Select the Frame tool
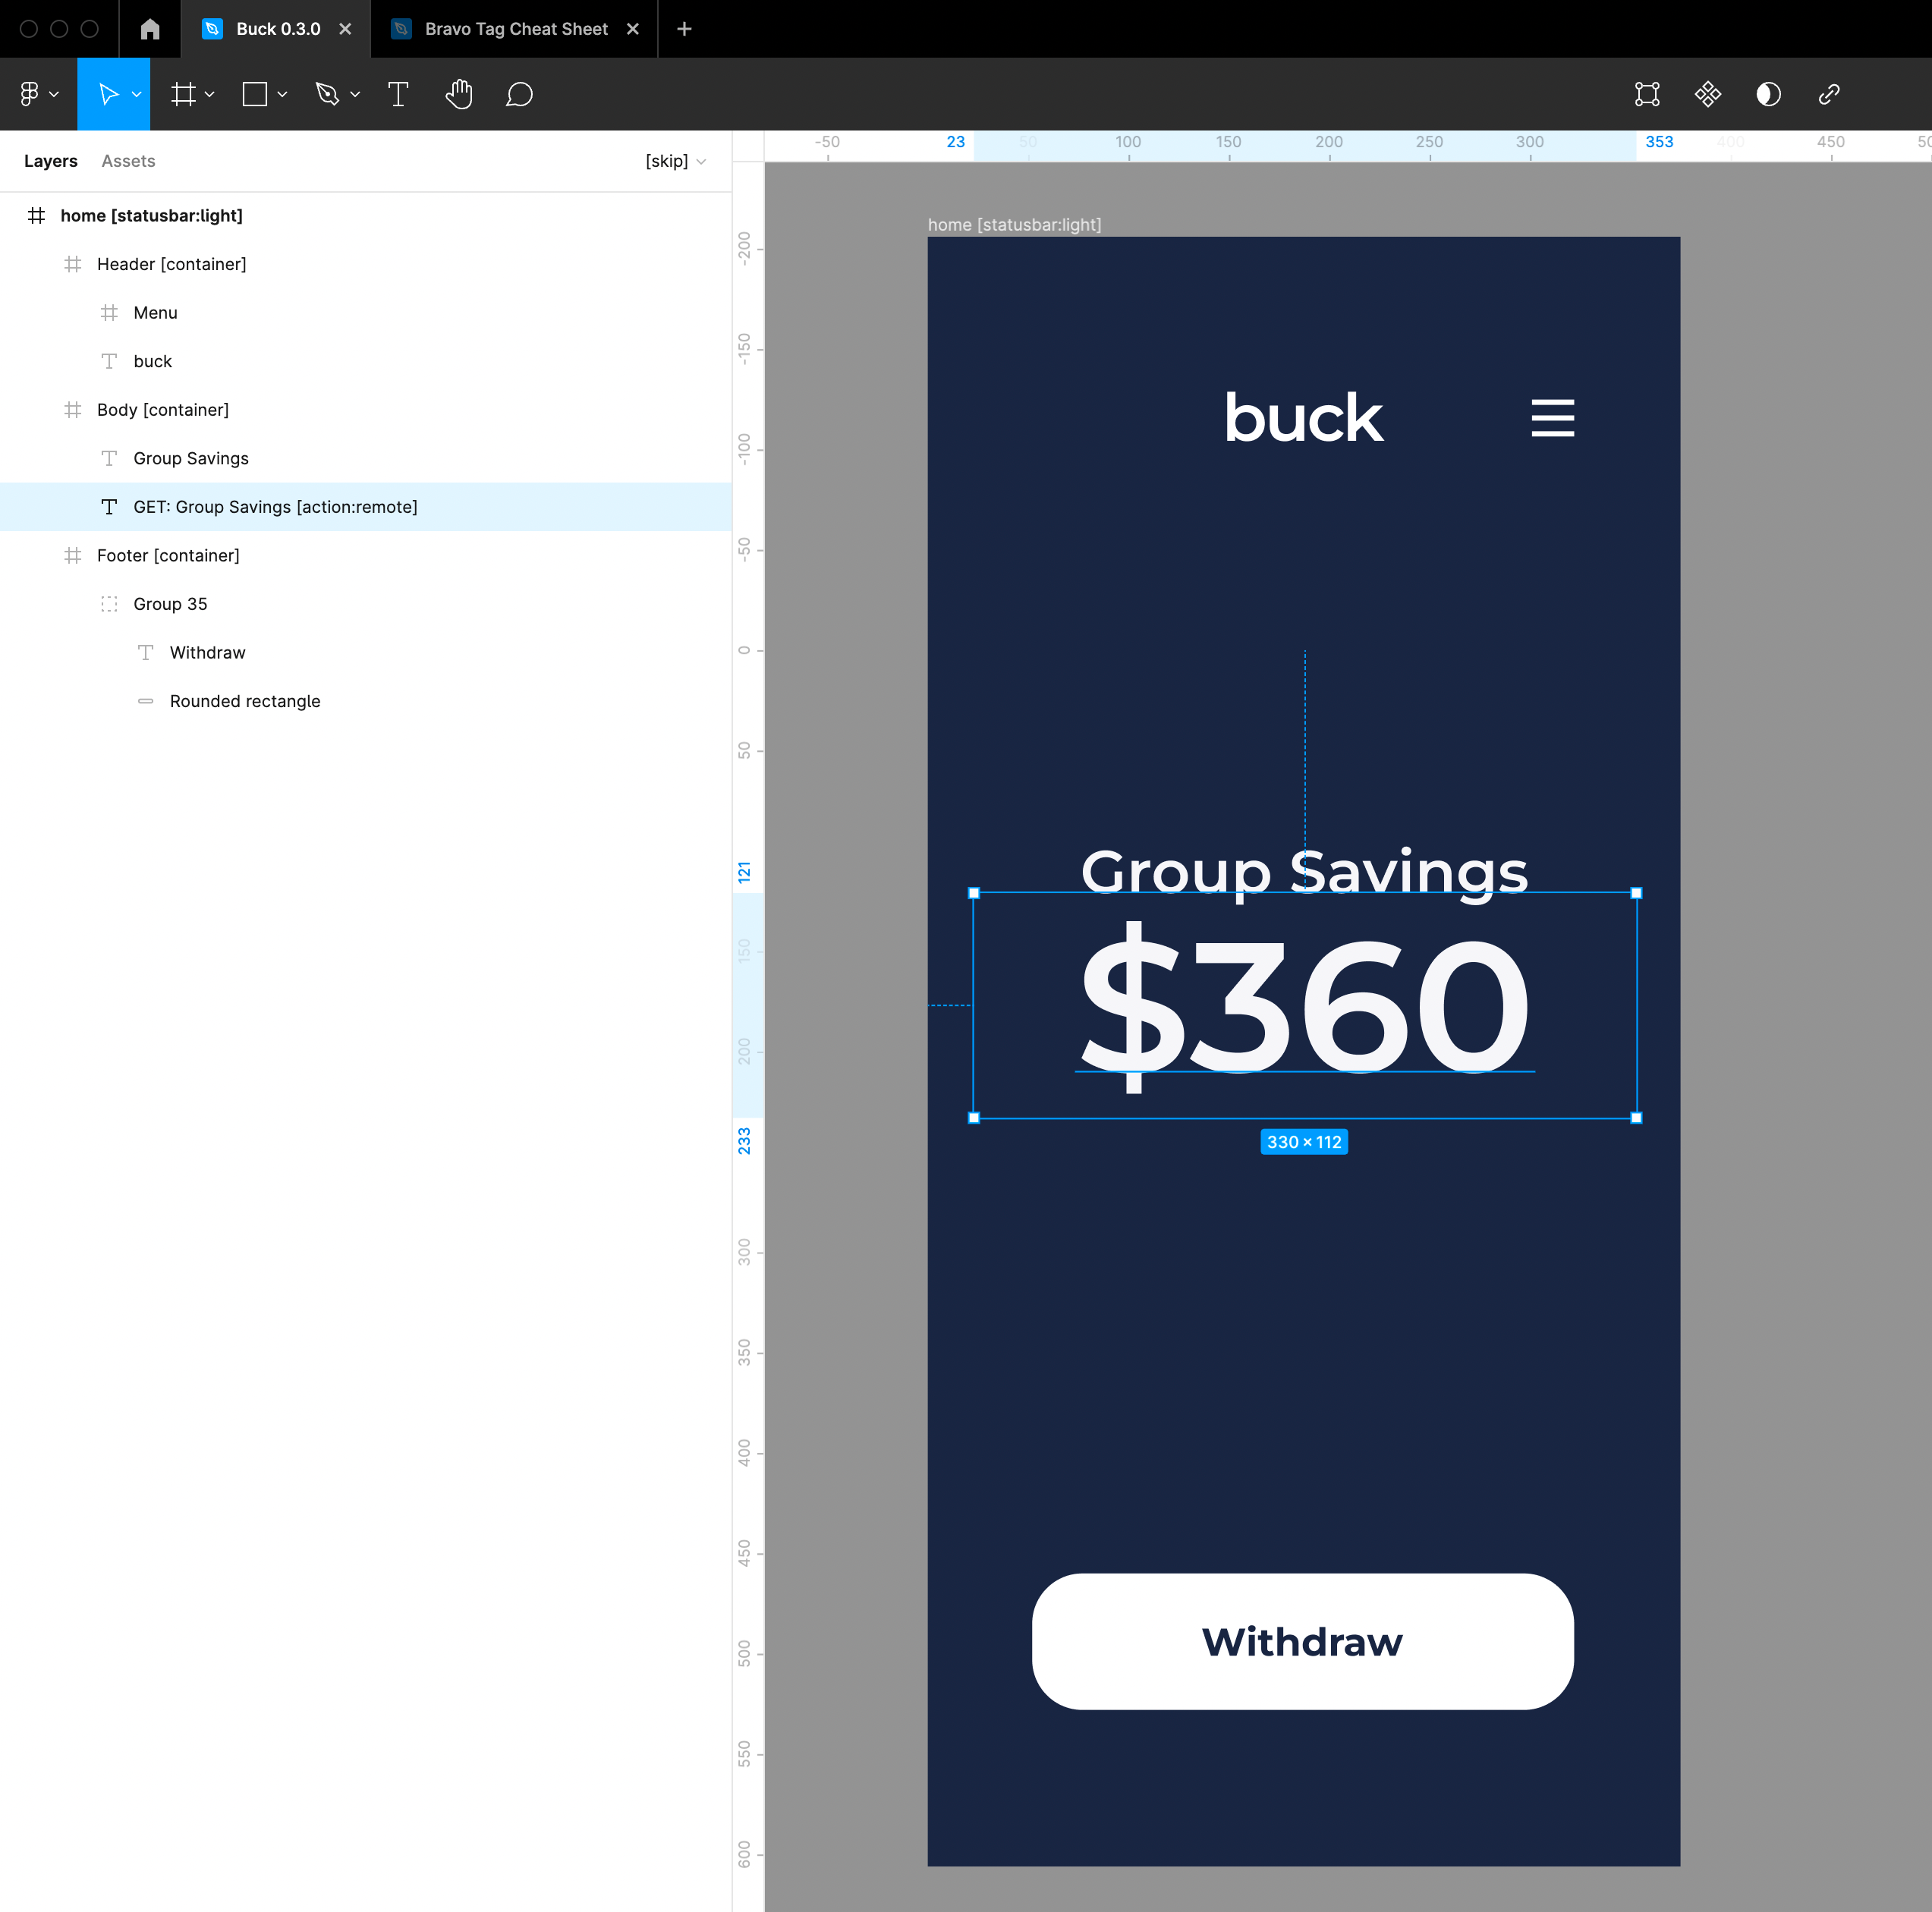This screenshot has width=1932, height=1912. point(183,94)
